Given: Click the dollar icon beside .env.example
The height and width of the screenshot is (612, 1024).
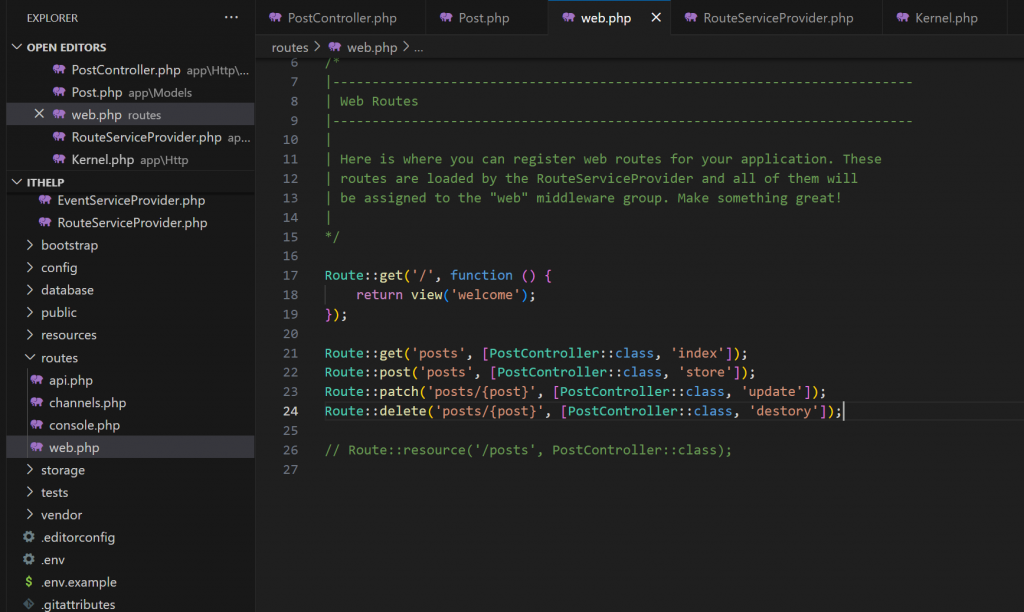Looking at the screenshot, I should pos(29,581).
